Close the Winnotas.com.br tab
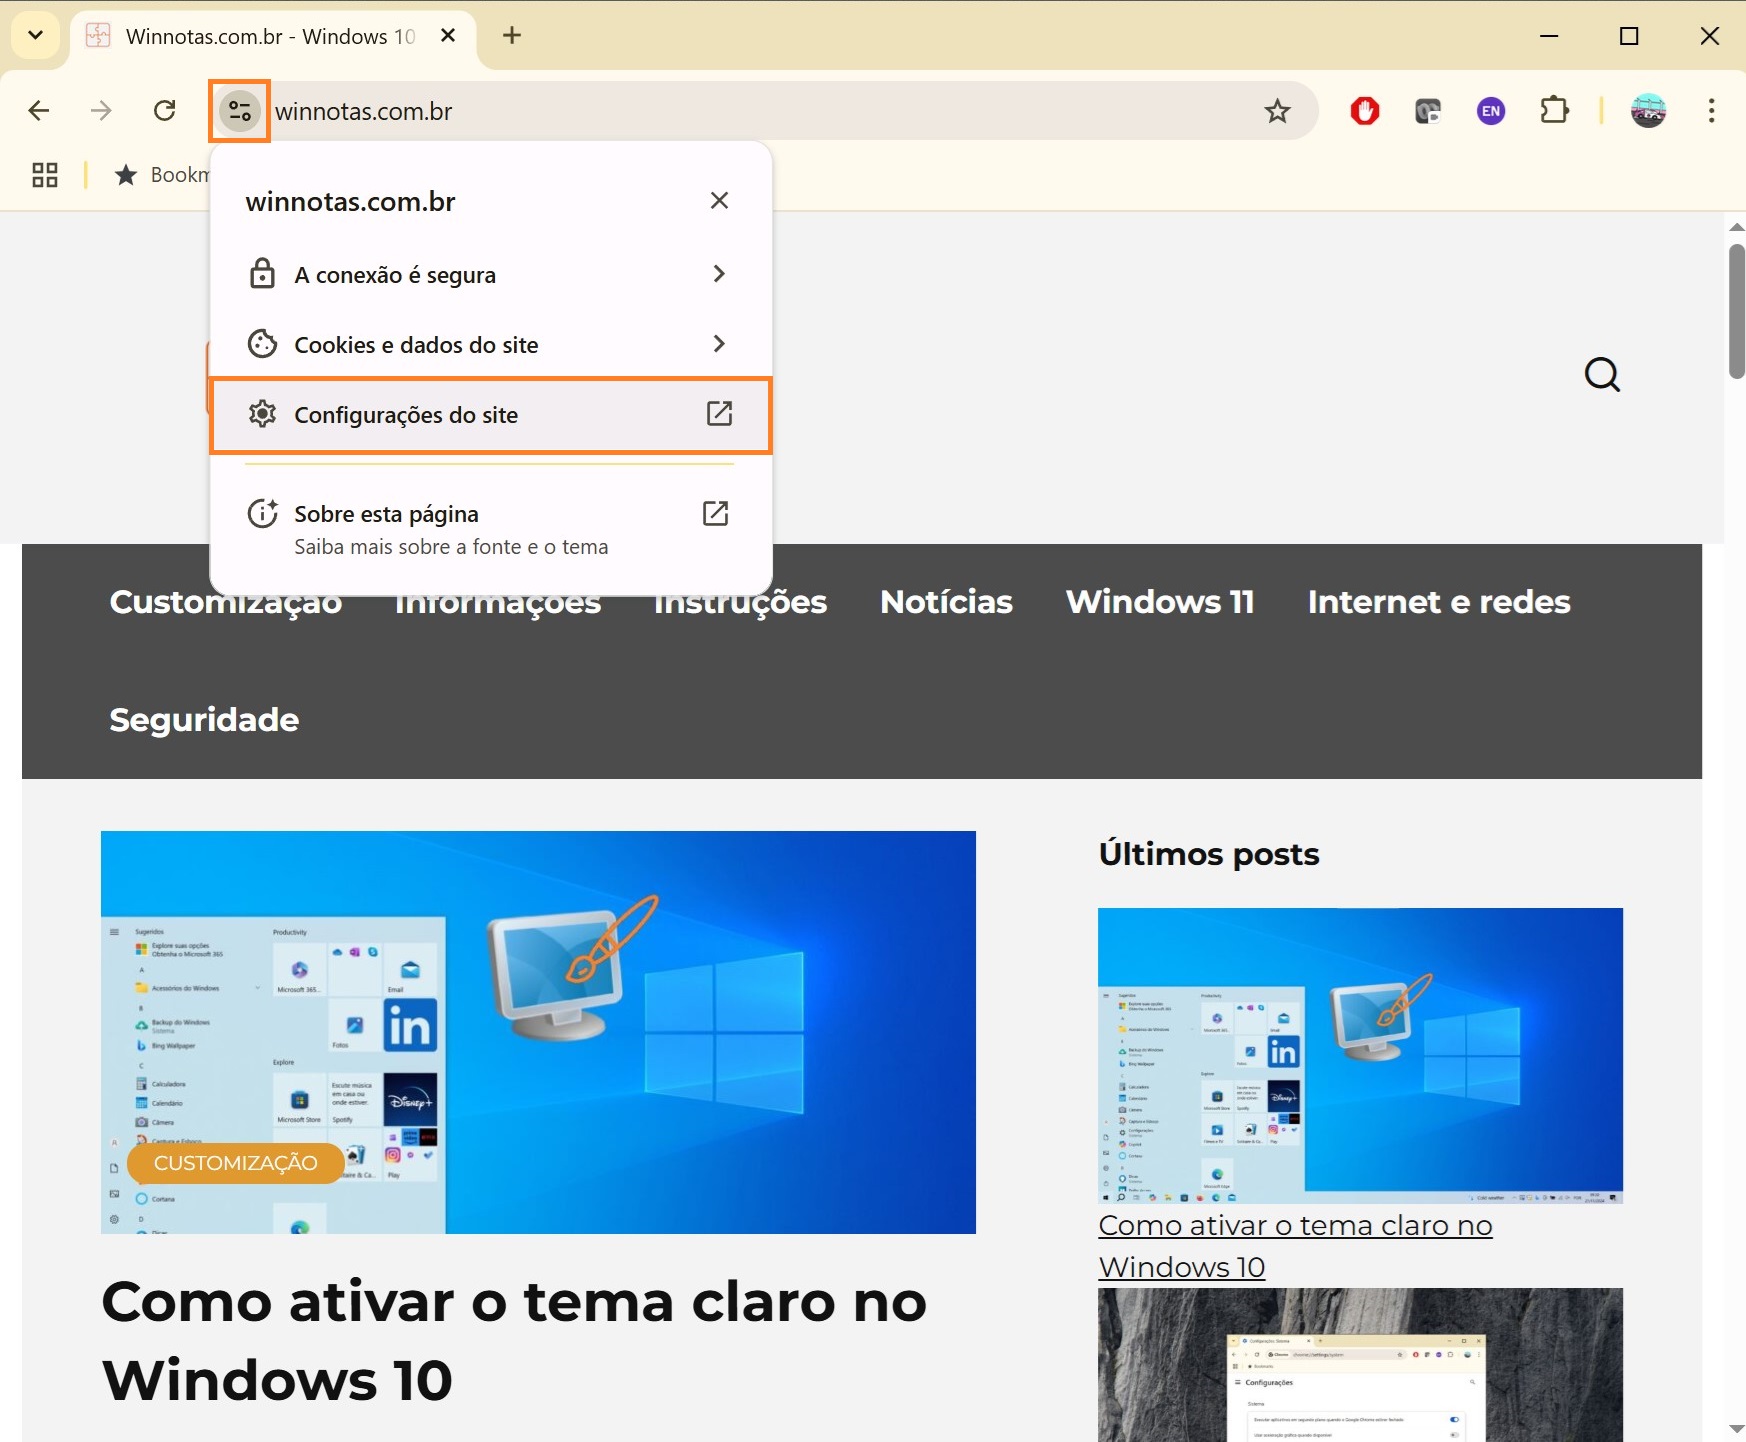Screen dimensions: 1746x1442 pos(448,36)
